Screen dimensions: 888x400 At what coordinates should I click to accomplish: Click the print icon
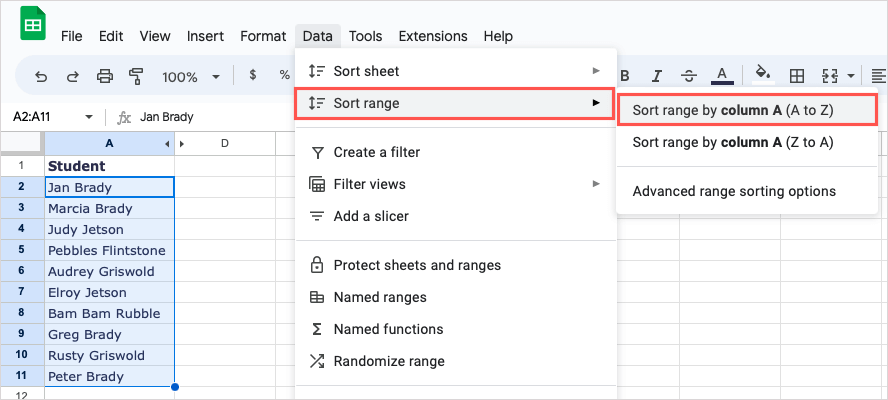tap(104, 76)
